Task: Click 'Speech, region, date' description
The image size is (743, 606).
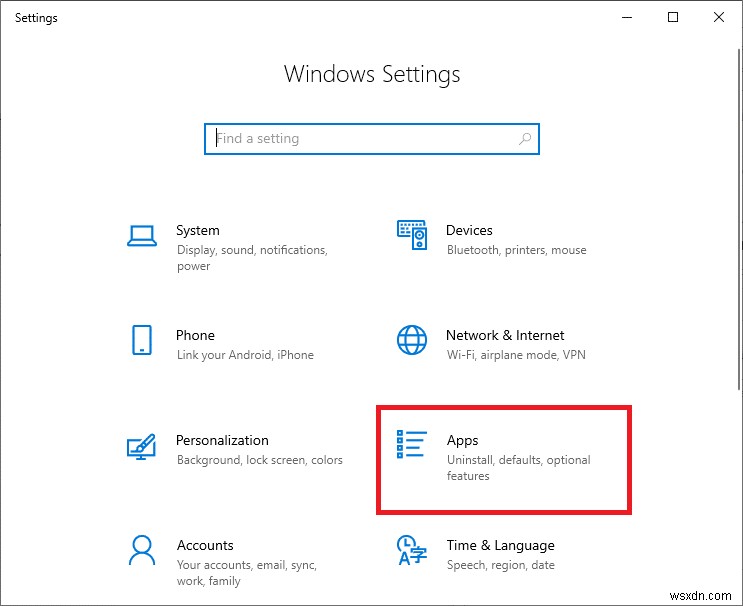Action: tap(500, 565)
